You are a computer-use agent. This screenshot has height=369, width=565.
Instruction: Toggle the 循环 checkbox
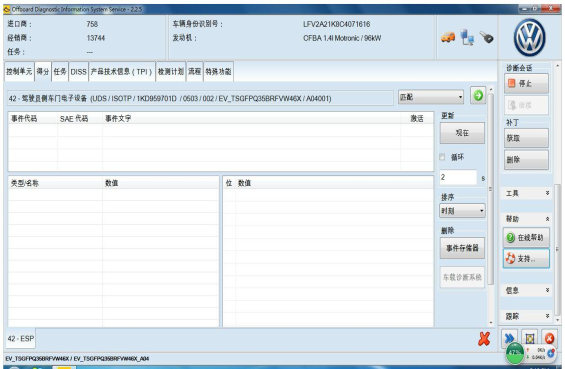coord(442,157)
